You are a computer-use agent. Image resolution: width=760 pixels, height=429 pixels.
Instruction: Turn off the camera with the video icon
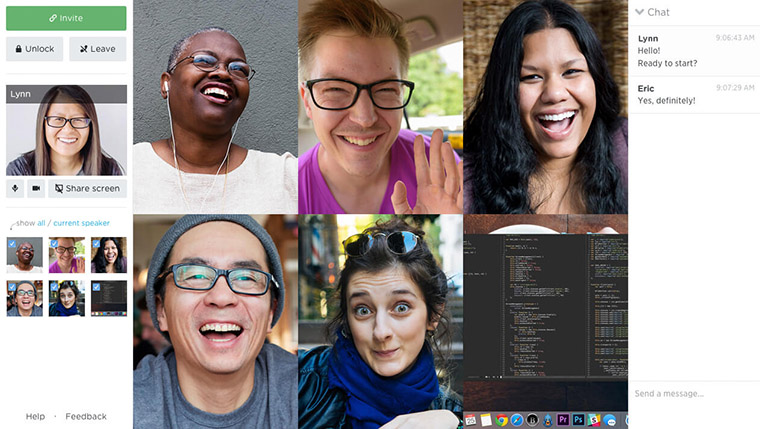click(x=36, y=189)
